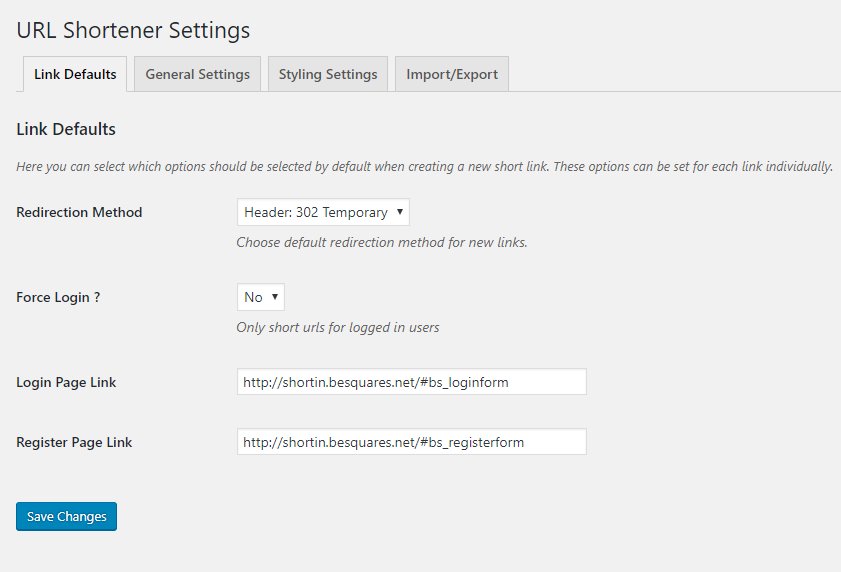
Task: Open the Redirection Method dropdown
Action: click(323, 212)
